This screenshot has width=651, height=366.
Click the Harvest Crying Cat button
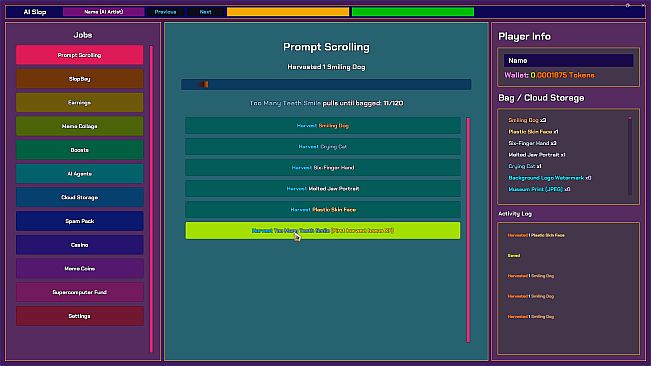[323, 146]
